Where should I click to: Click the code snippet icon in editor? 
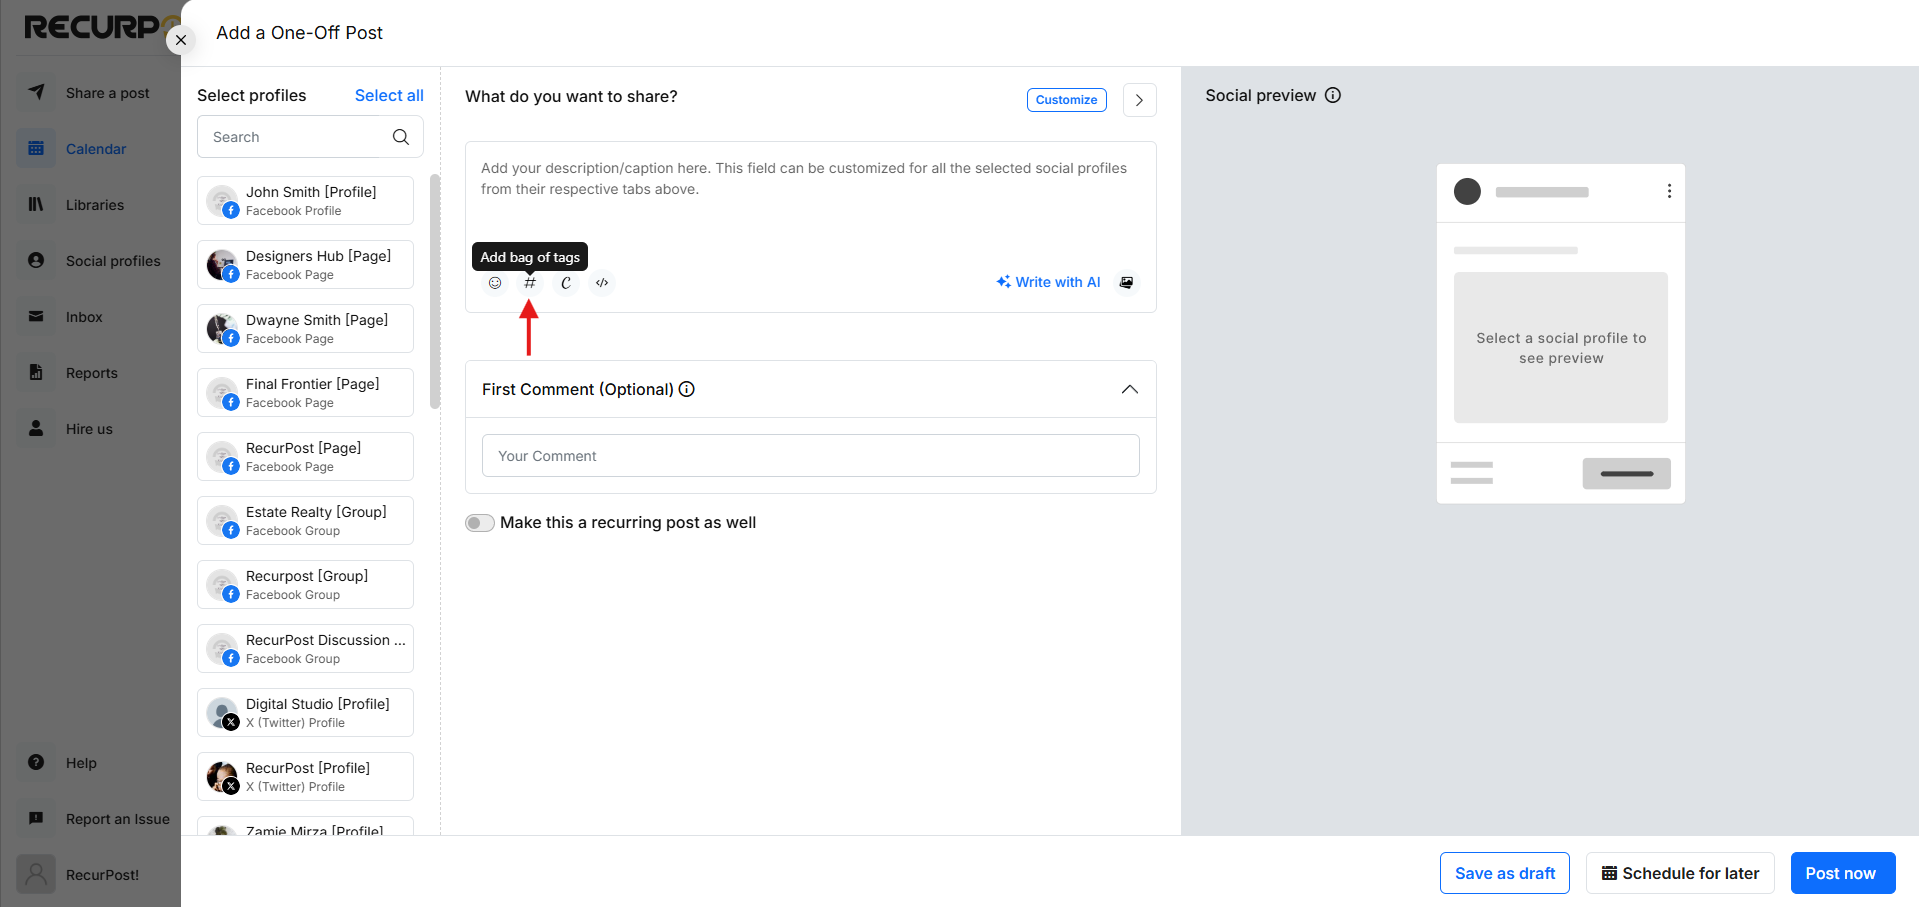(x=602, y=283)
